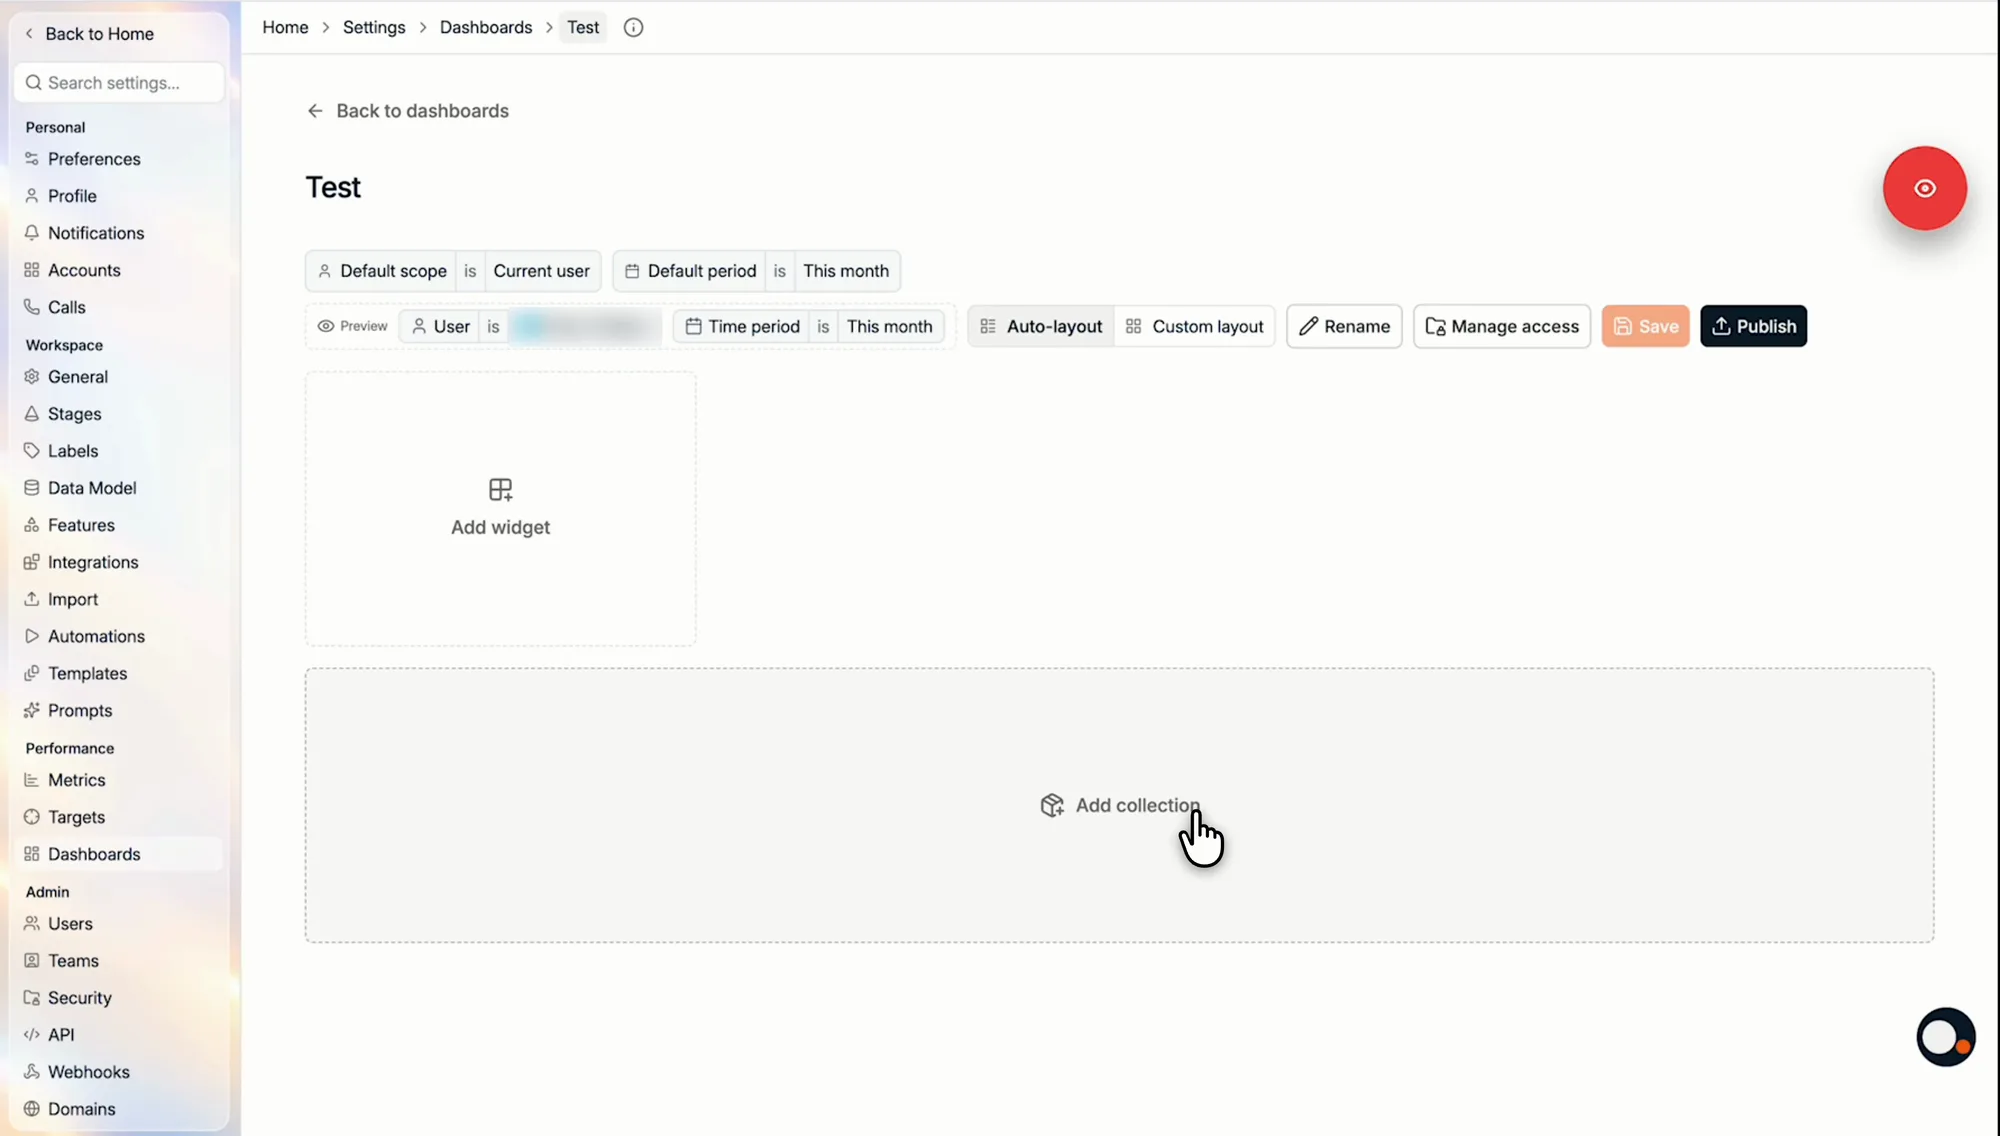Click the Calls phone icon
The width and height of the screenshot is (2000, 1136).
coord(32,307)
